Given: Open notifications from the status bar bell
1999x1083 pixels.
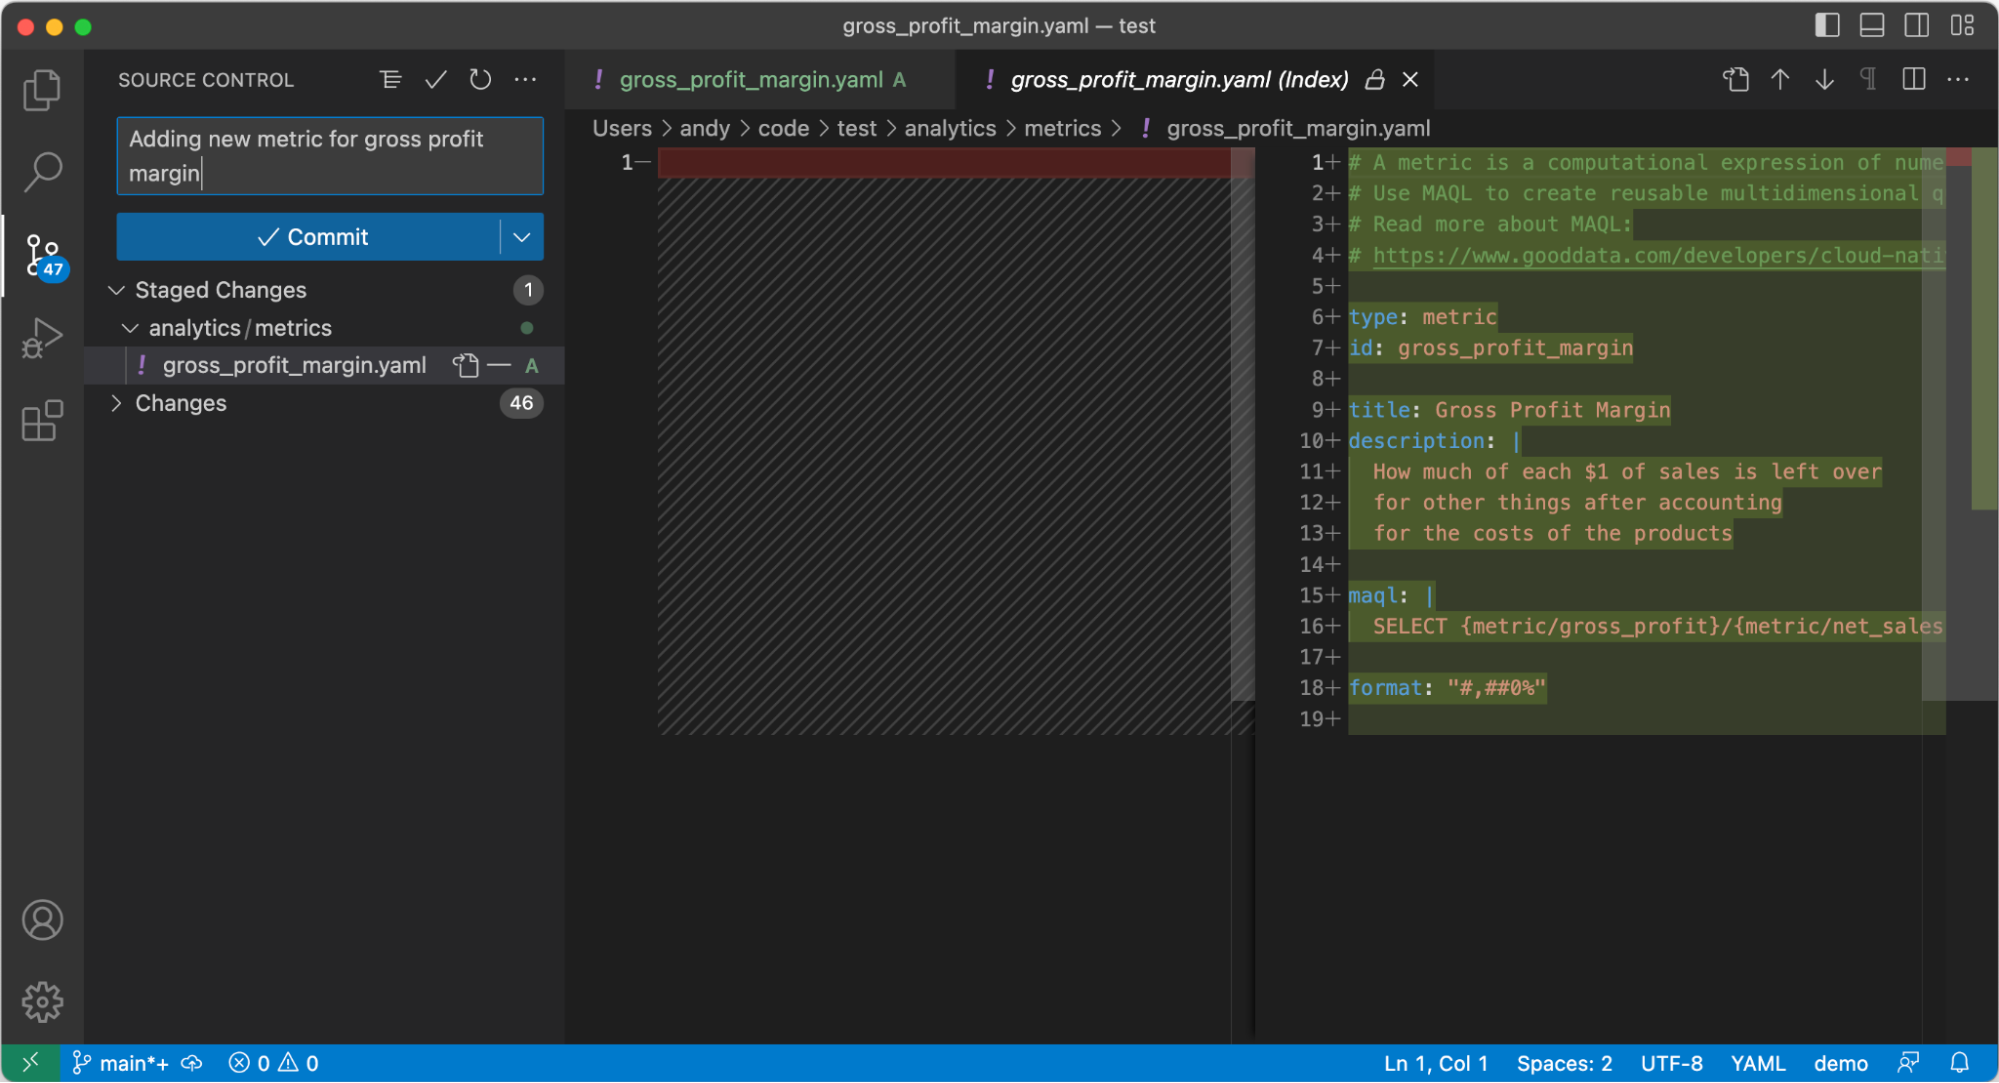Looking at the screenshot, I should coord(1961,1062).
